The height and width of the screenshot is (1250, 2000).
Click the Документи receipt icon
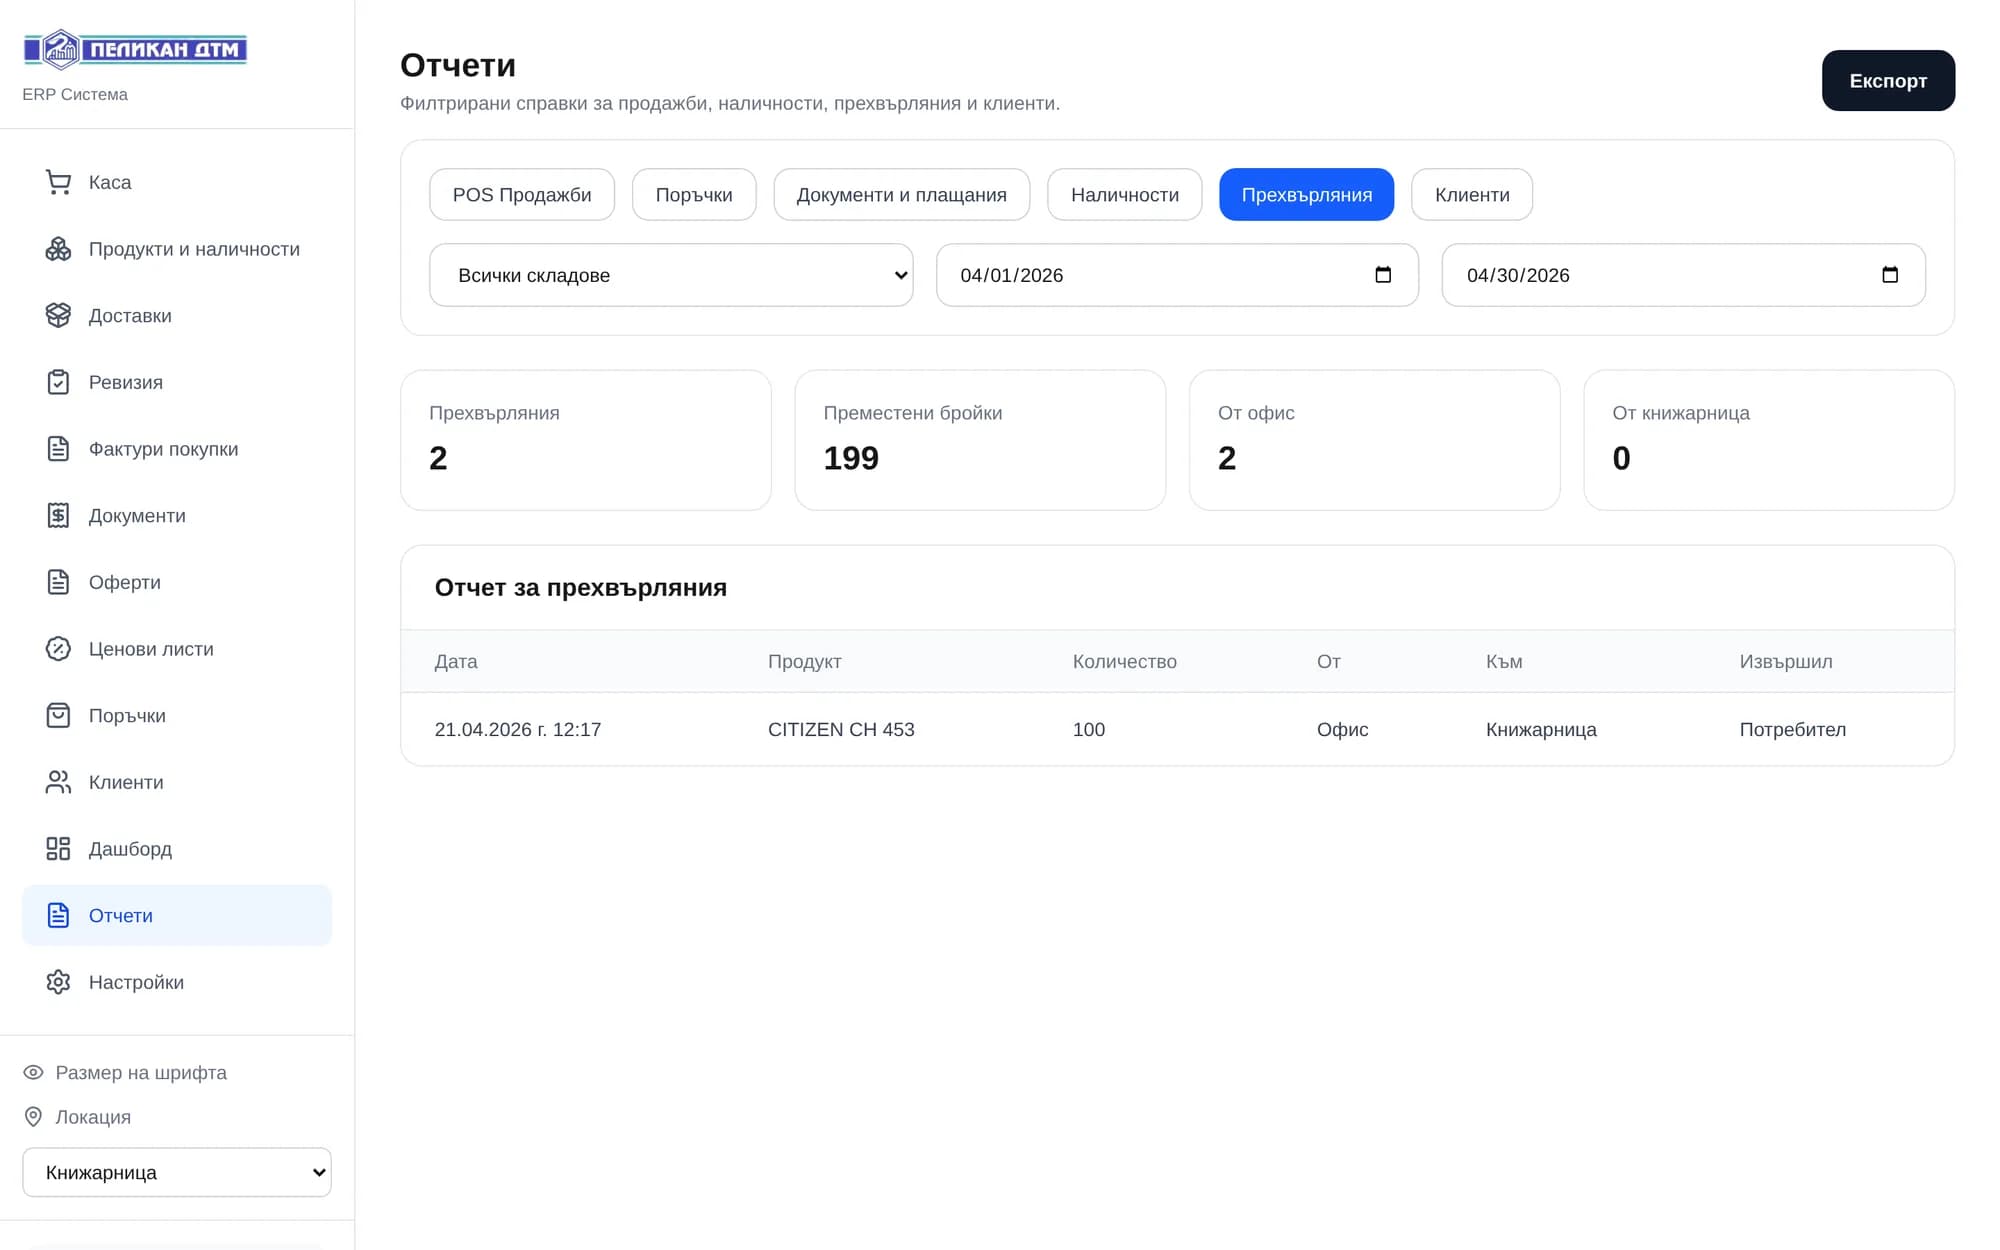(x=58, y=515)
